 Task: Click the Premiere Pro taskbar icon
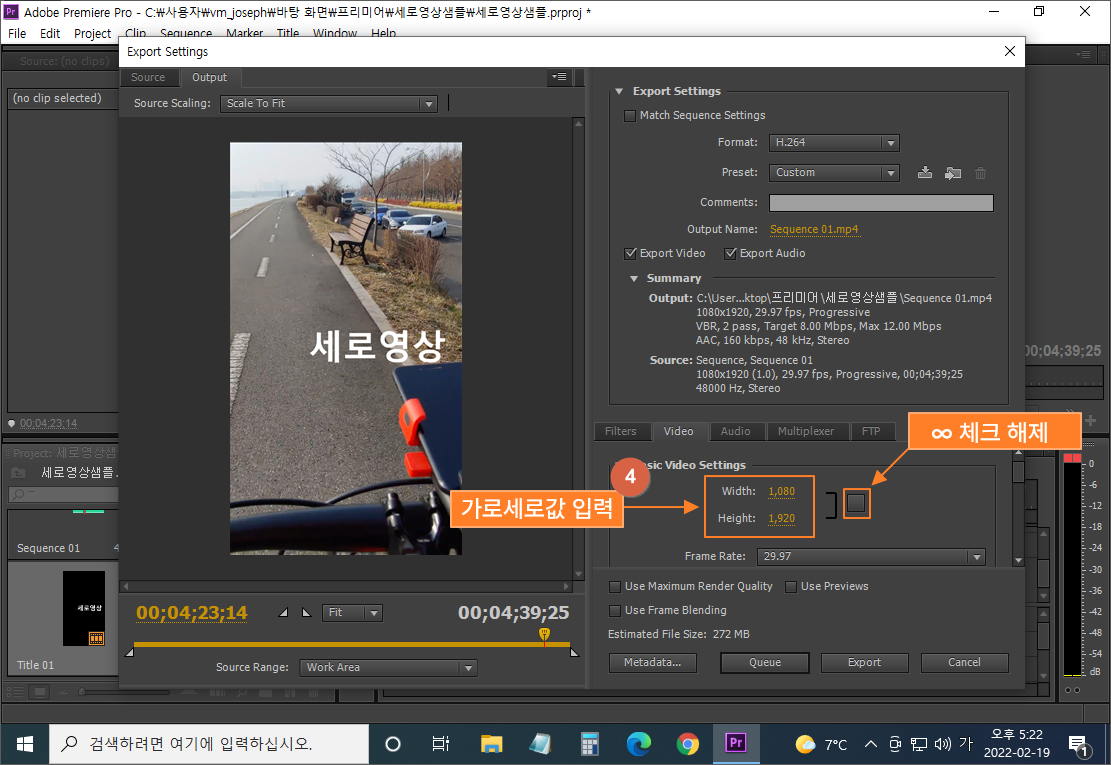(736, 743)
